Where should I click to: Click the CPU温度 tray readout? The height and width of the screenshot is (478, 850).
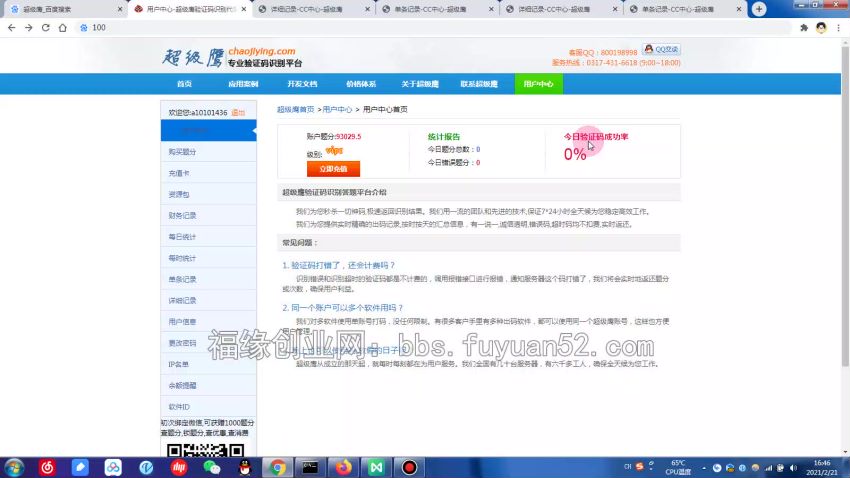point(678,468)
